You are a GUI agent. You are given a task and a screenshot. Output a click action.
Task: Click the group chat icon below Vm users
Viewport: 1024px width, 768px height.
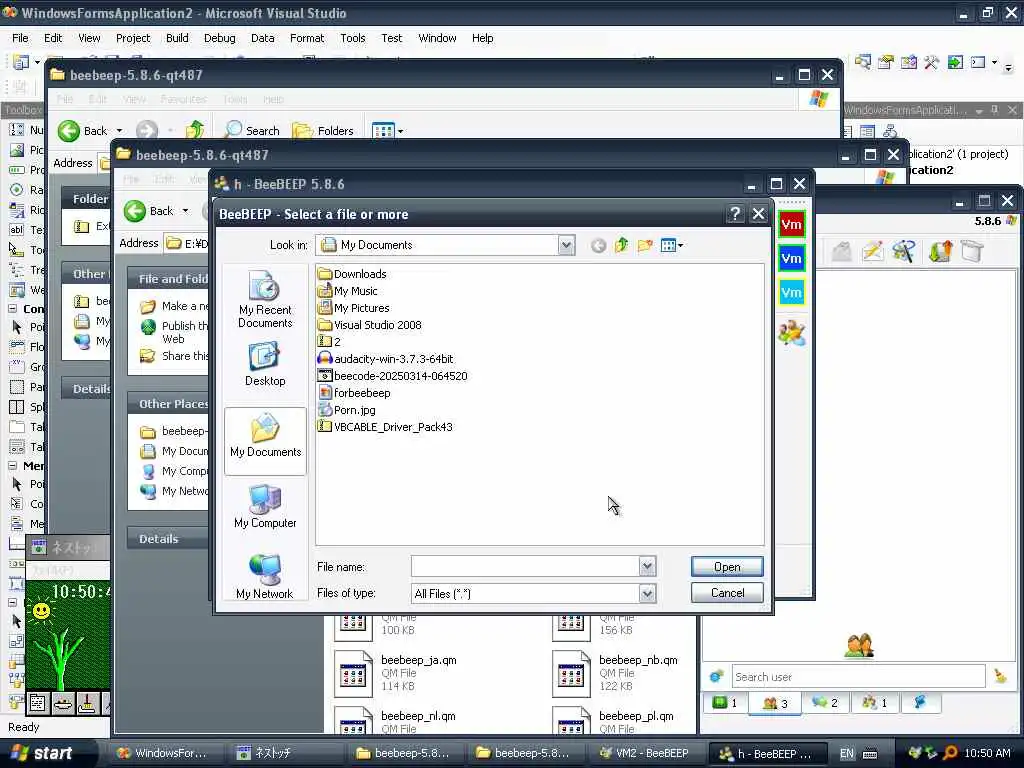[x=792, y=333]
